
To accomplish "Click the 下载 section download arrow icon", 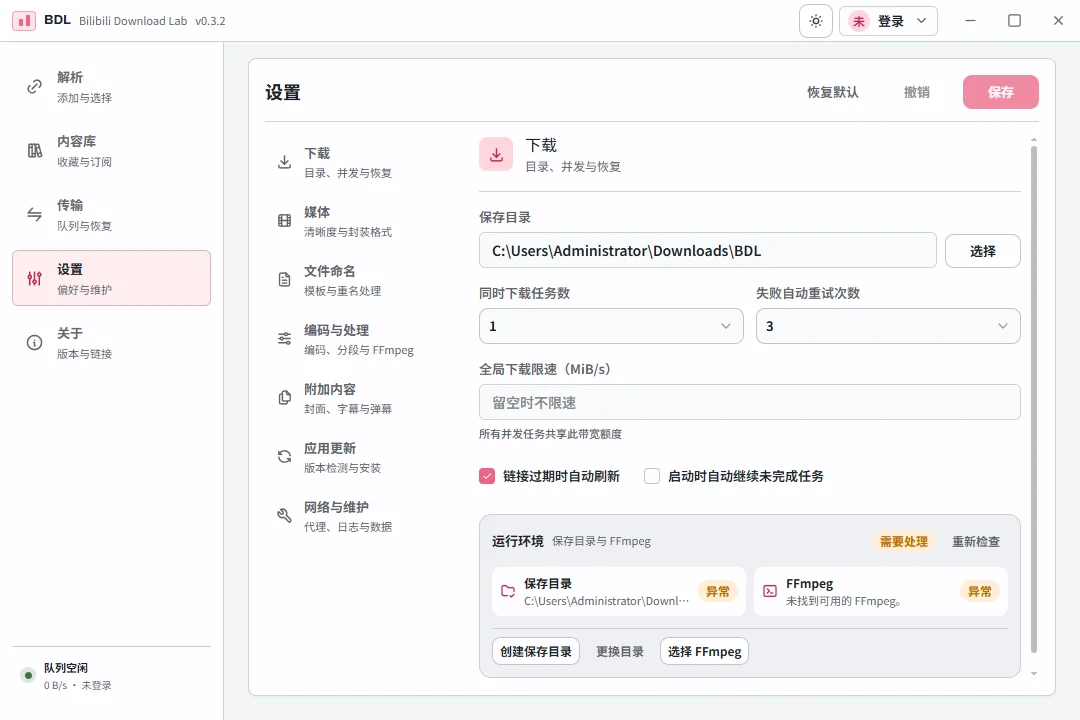I will coord(284,162).
